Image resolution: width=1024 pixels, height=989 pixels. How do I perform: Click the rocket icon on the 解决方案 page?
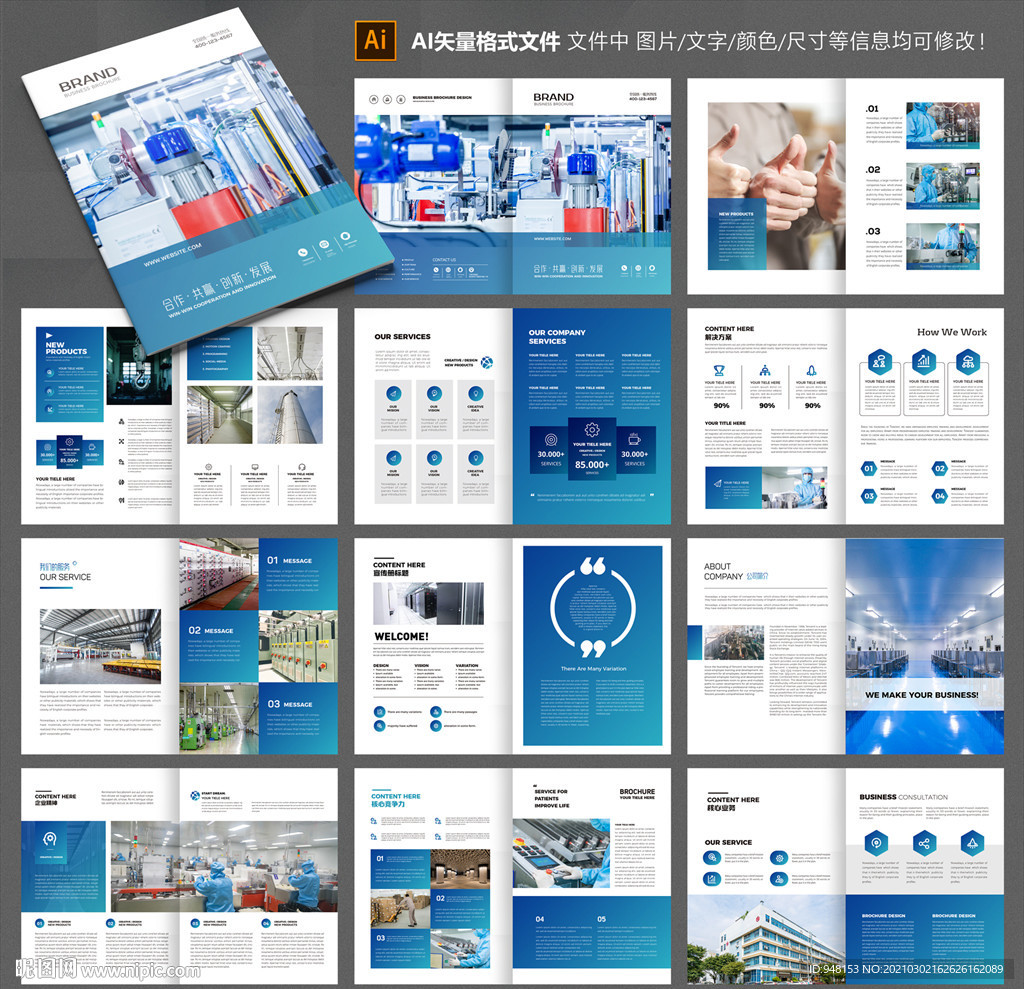pyautogui.click(x=811, y=370)
